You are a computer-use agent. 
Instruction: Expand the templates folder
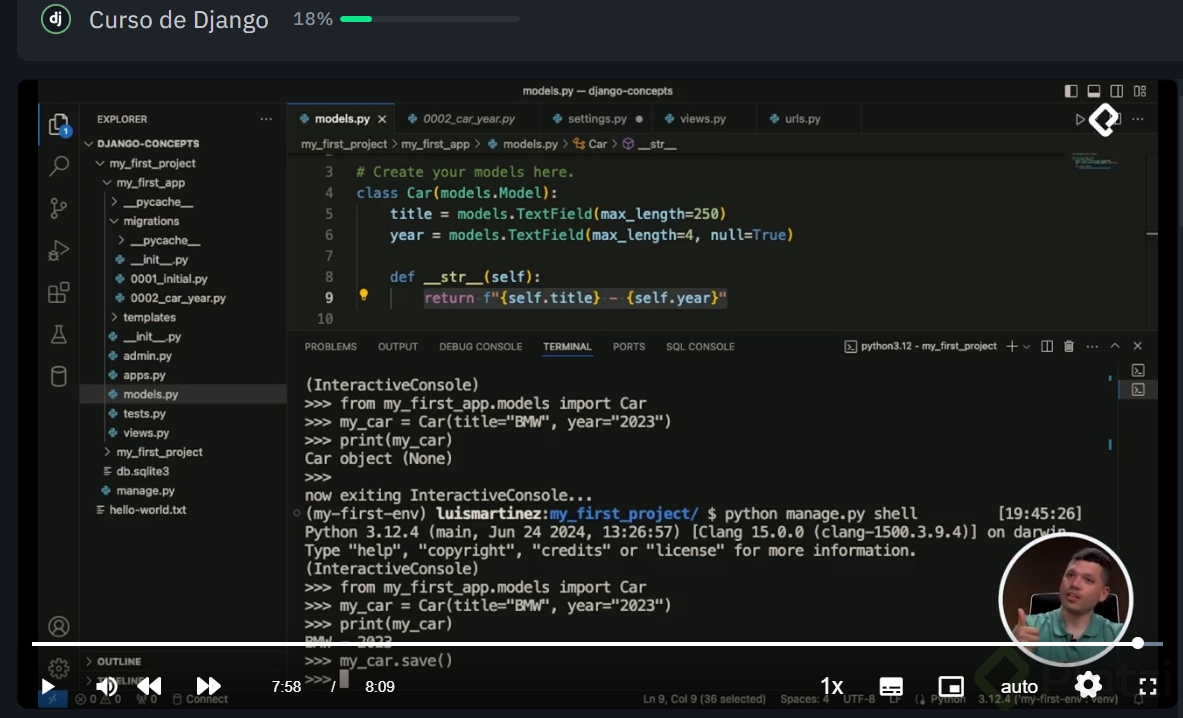coord(149,317)
